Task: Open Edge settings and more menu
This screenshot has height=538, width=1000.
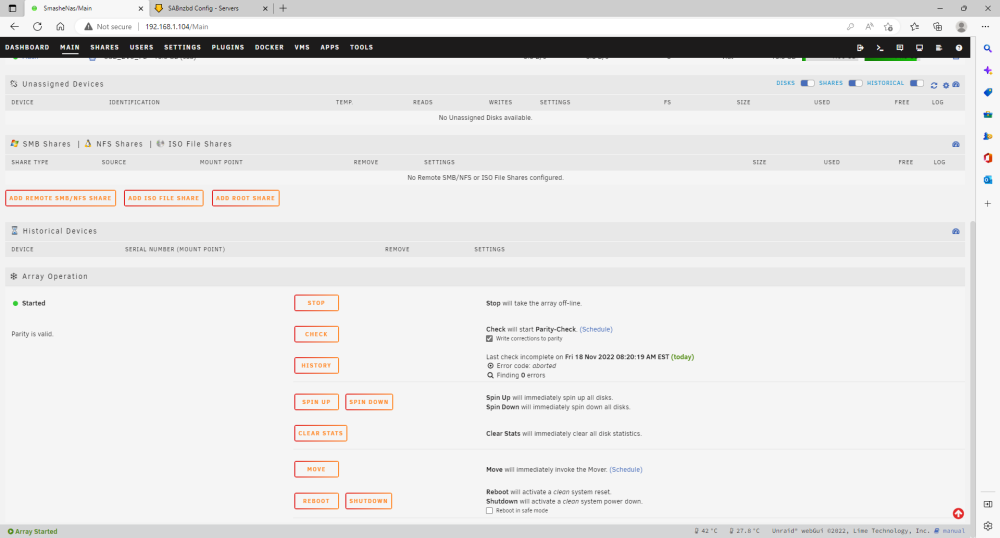Action: [x=985, y=27]
